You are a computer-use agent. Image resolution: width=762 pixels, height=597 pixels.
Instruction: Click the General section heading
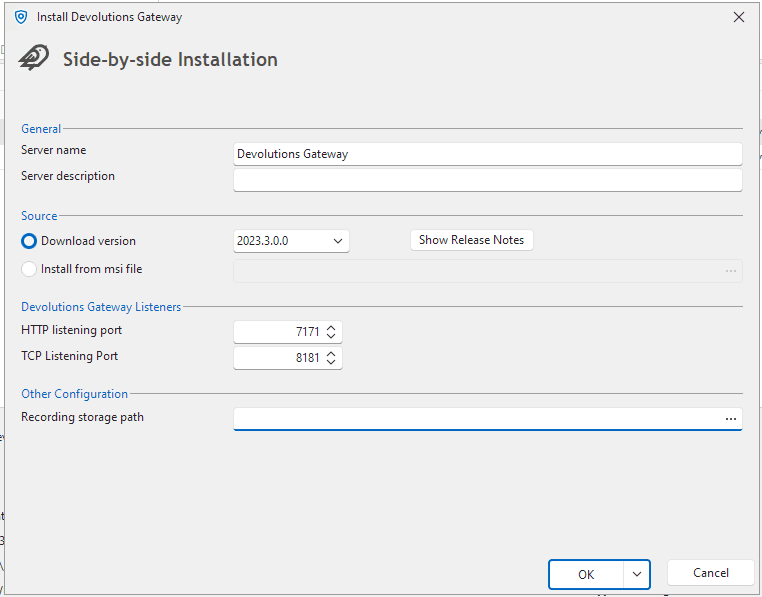click(41, 129)
